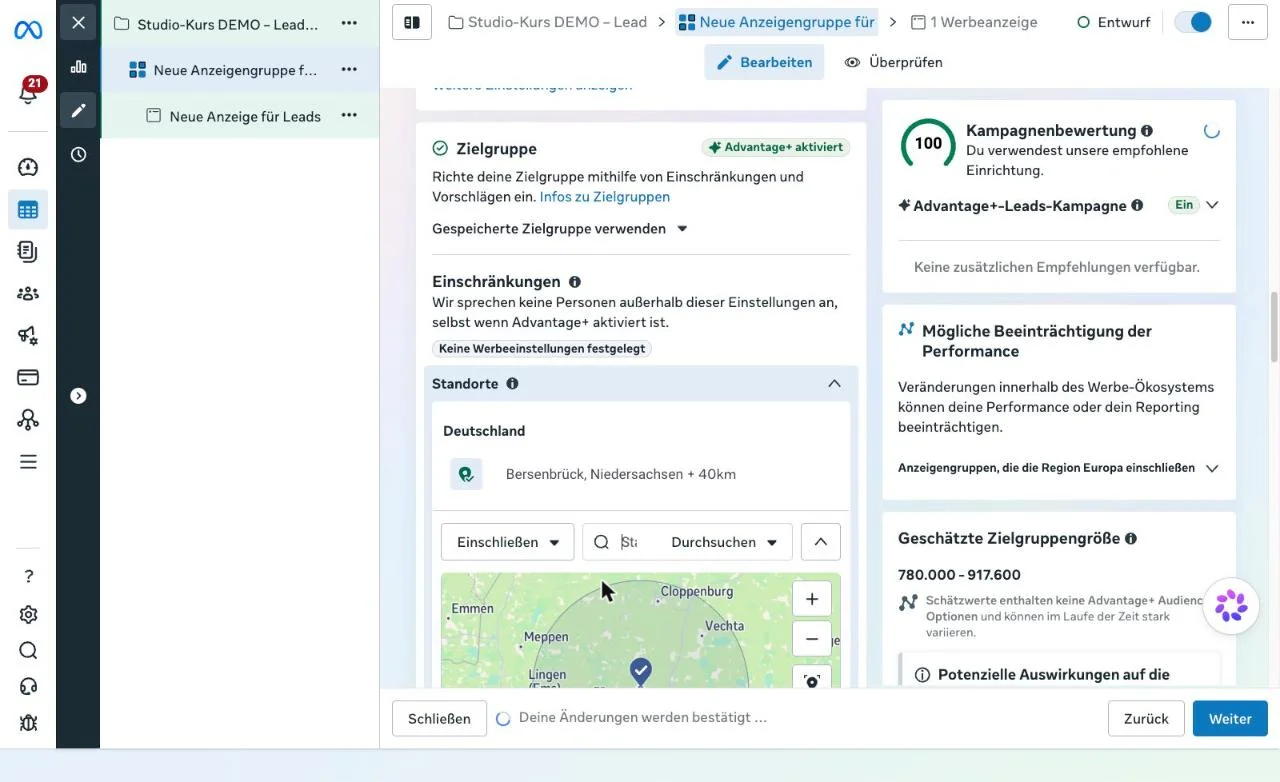Collapse the location search panel arrow
This screenshot has height=782, width=1280.
coord(821,542)
